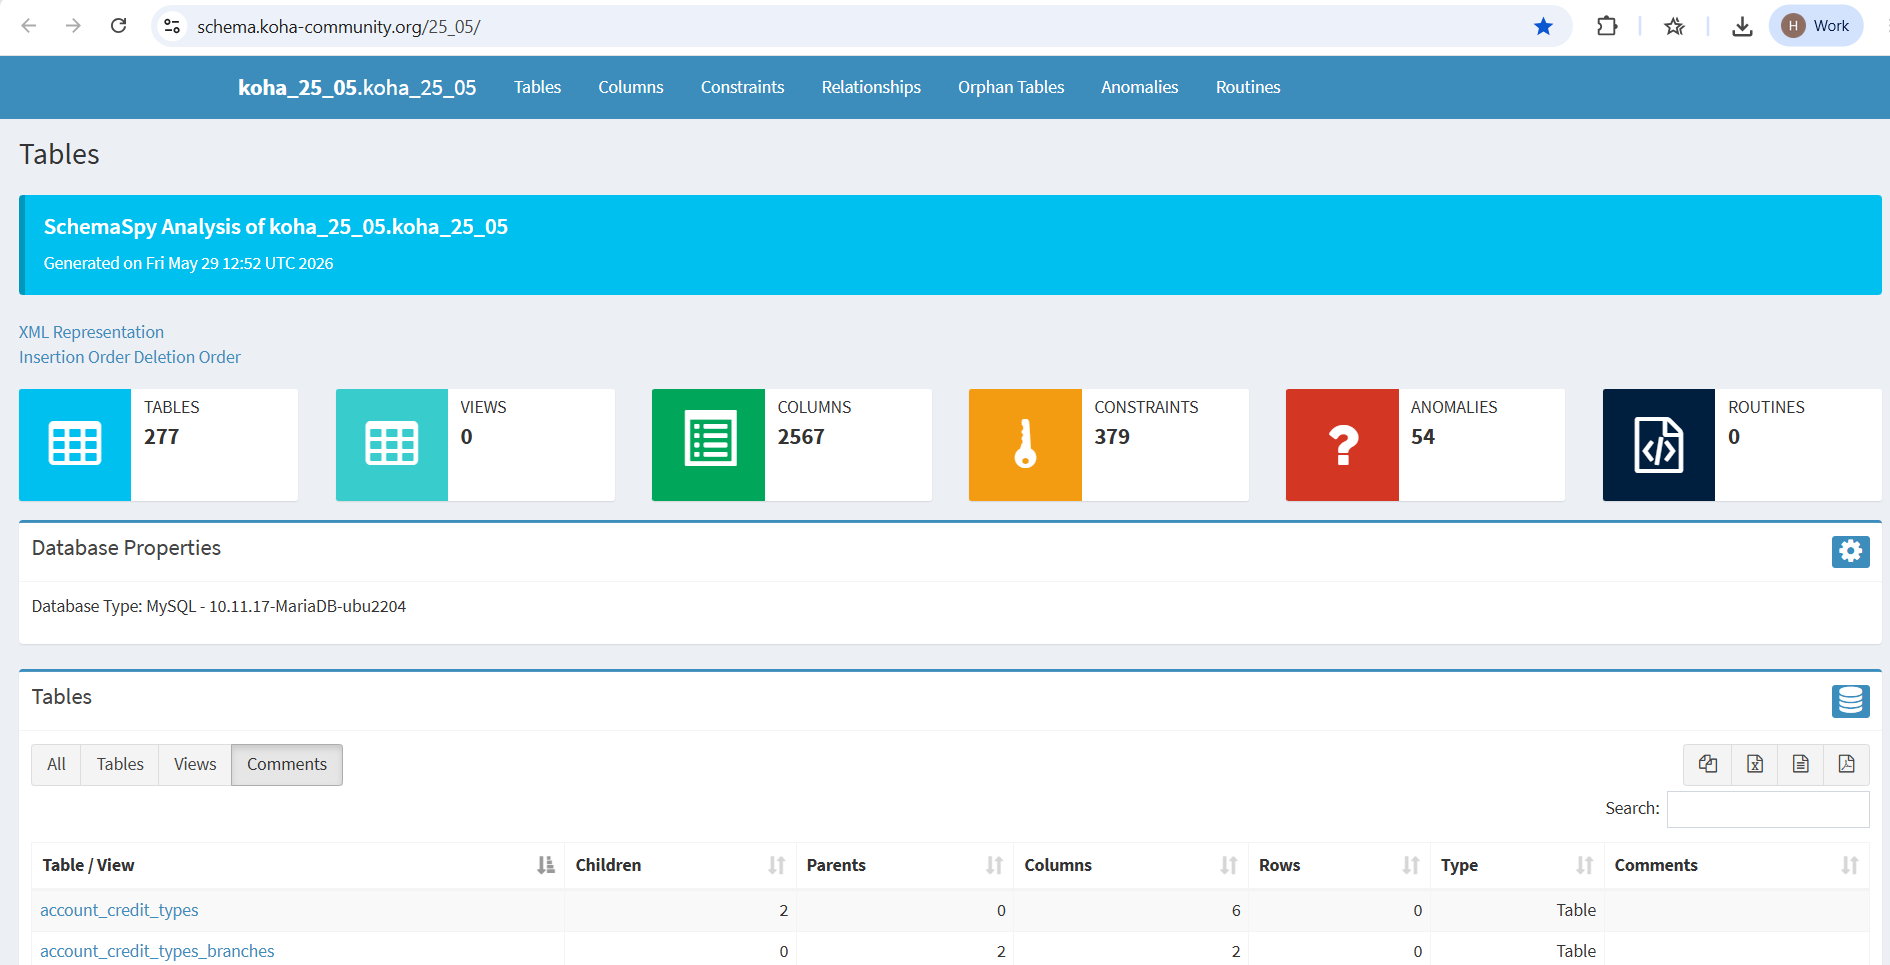Click the ANOMALIES count 54
This screenshot has height=965, width=1890.
click(1423, 437)
